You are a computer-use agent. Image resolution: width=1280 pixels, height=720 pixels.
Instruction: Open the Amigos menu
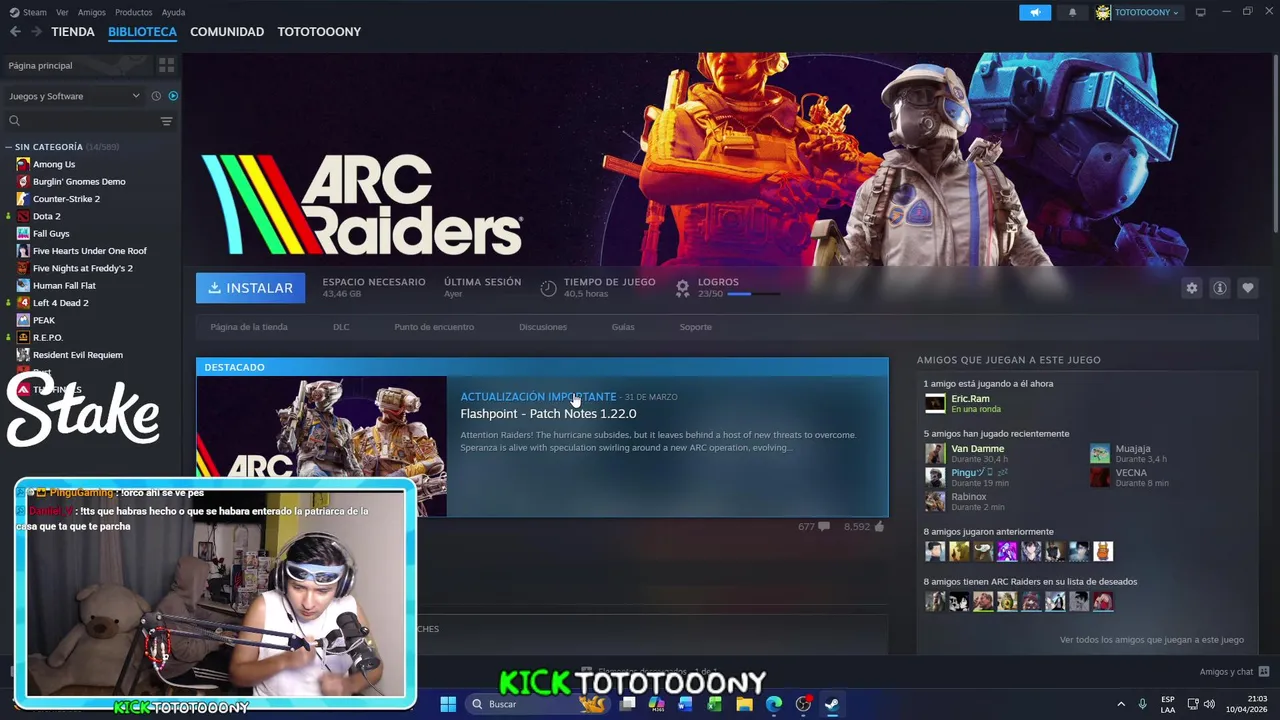point(91,12)
